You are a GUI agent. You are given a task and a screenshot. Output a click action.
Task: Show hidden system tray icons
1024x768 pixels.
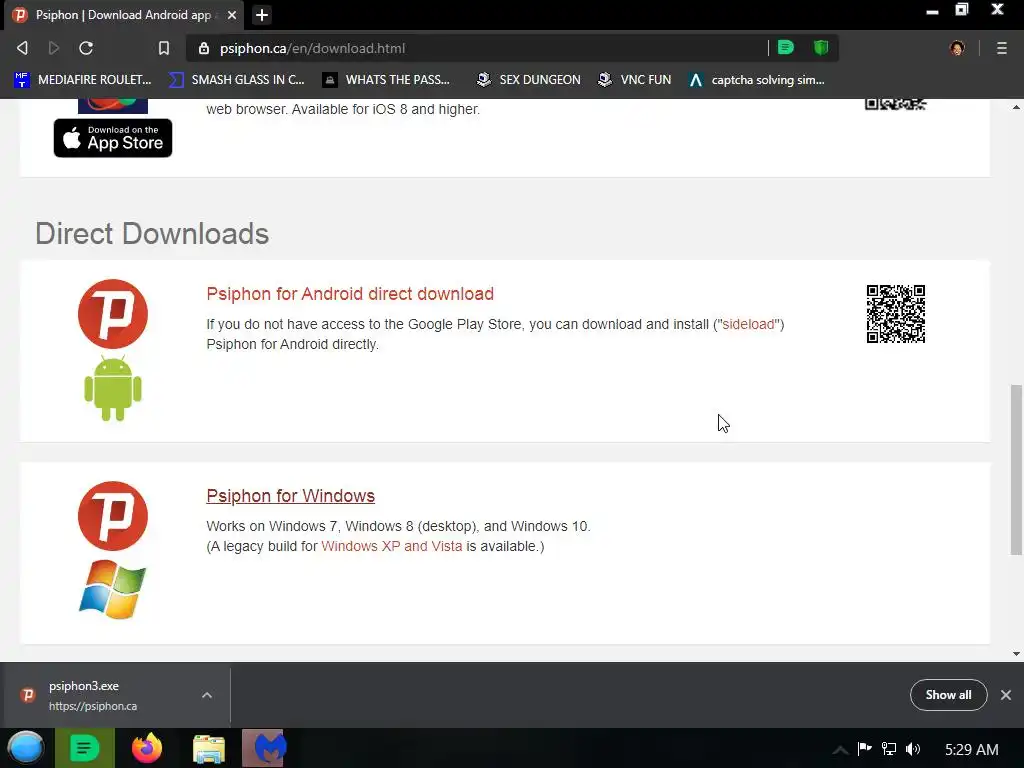click(840, 750)
